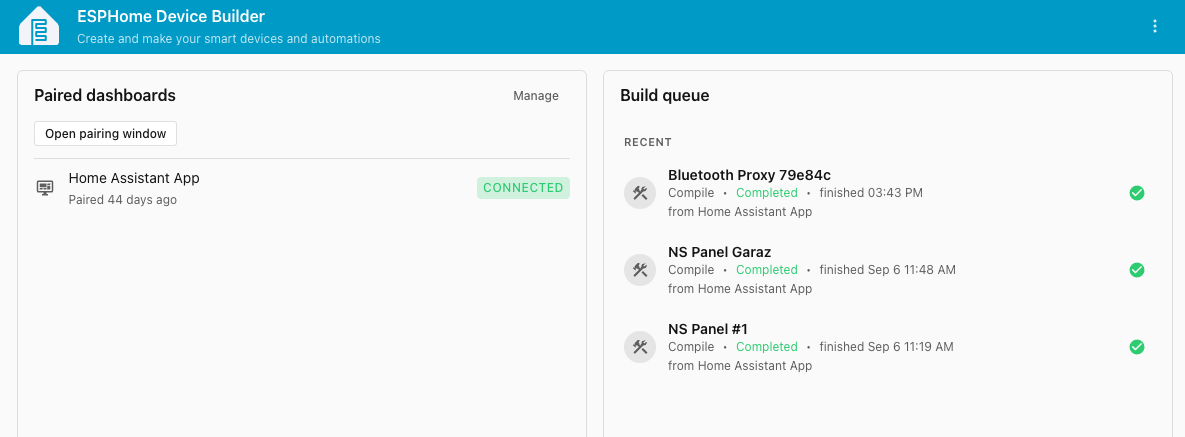Click the build tools icon for Bluetooth Proxy 79e84c
This screenshot has width=1185, height=437.
tap(640, 193)
